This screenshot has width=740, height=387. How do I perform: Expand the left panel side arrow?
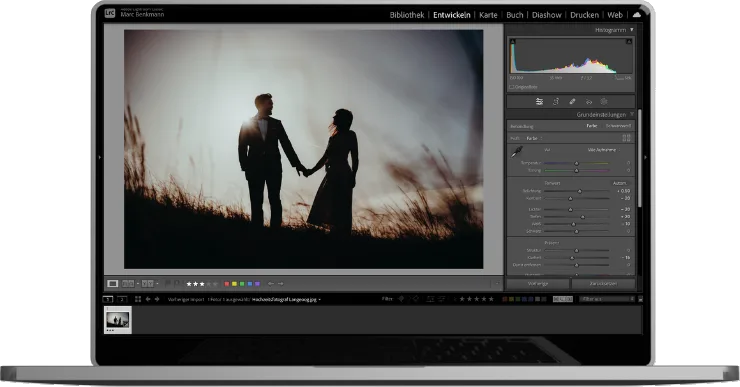coord(100,157)
